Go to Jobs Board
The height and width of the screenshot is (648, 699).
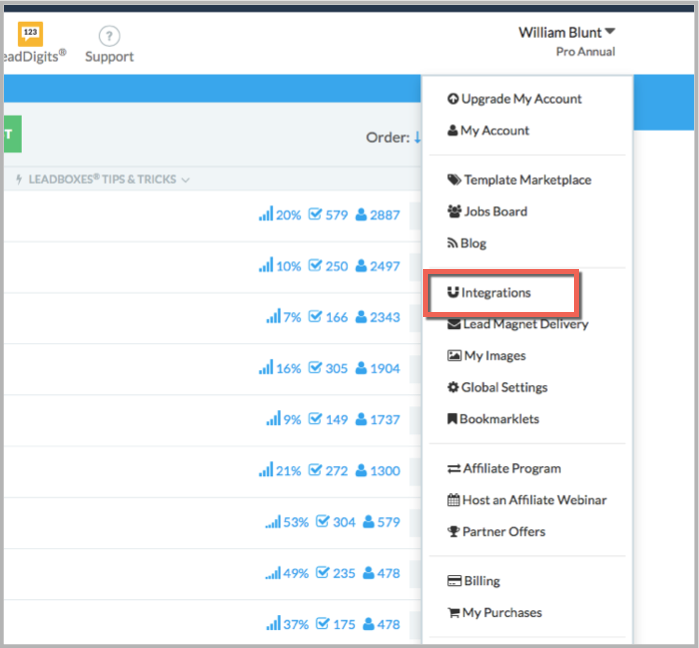[x=487, y=212]
